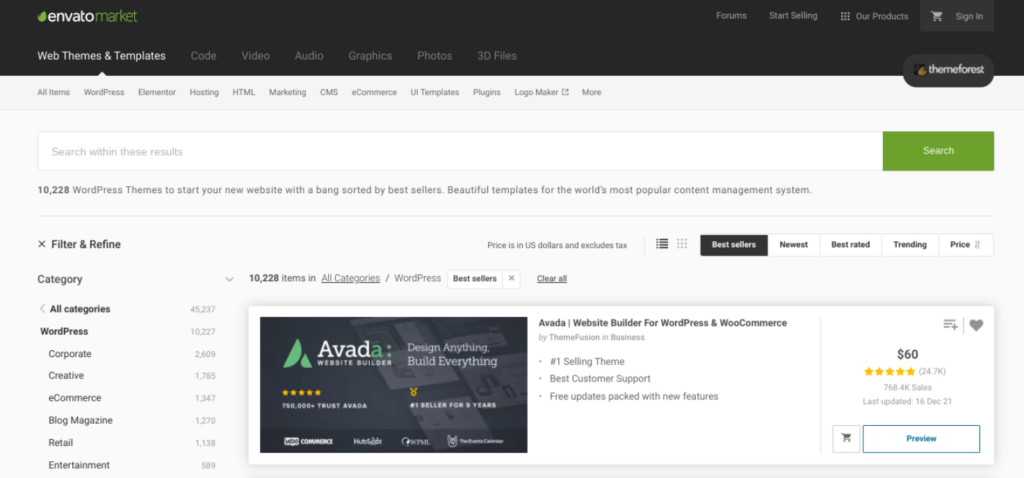Select CMS in sub navigation

point(328,92)
